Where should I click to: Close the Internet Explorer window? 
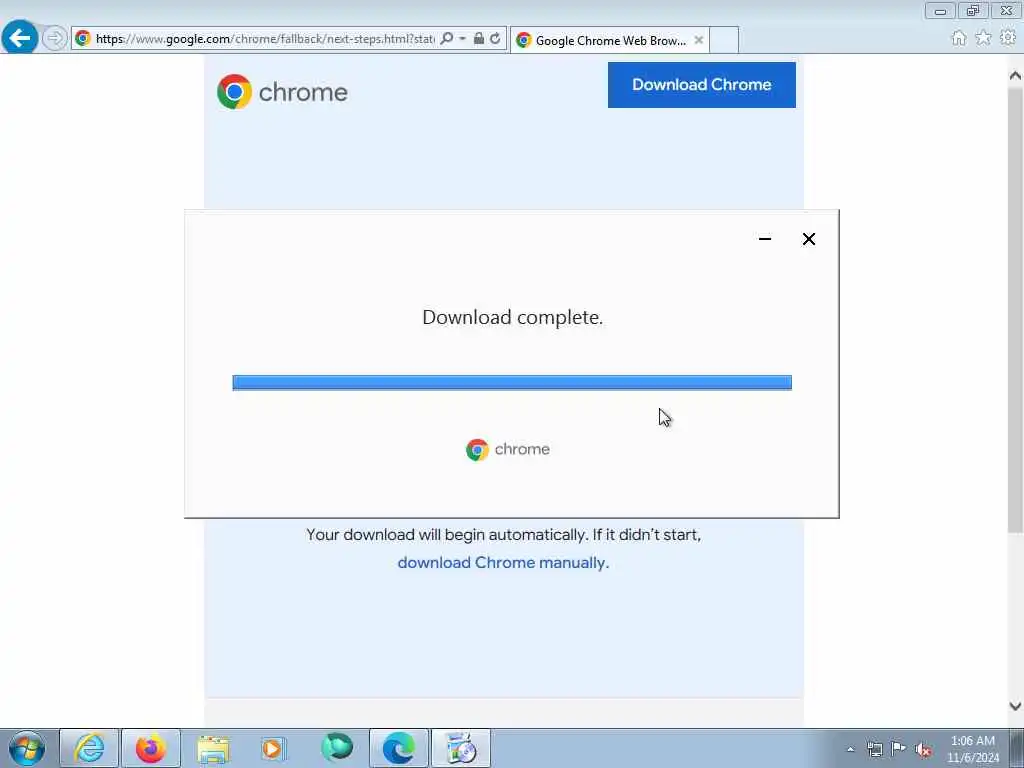pos(1006,10)
